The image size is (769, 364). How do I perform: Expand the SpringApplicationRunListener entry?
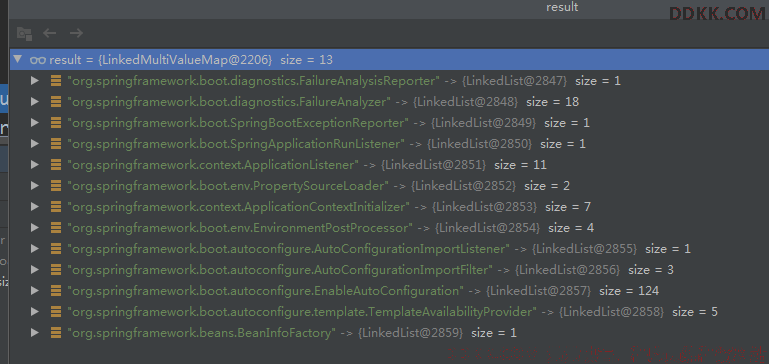click(34, 144)
